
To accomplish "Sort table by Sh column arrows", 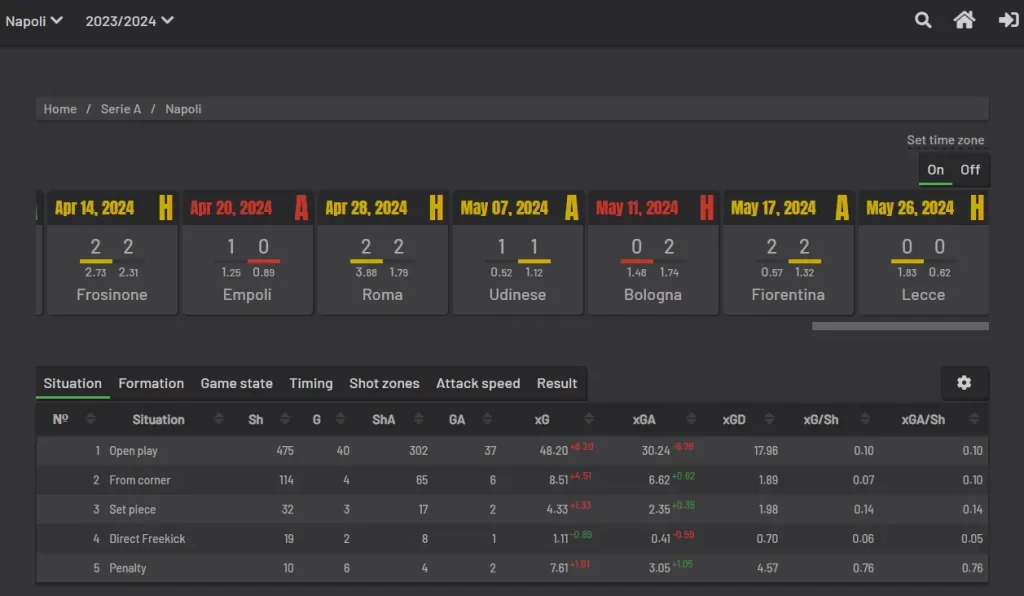I will click(285, 420).
